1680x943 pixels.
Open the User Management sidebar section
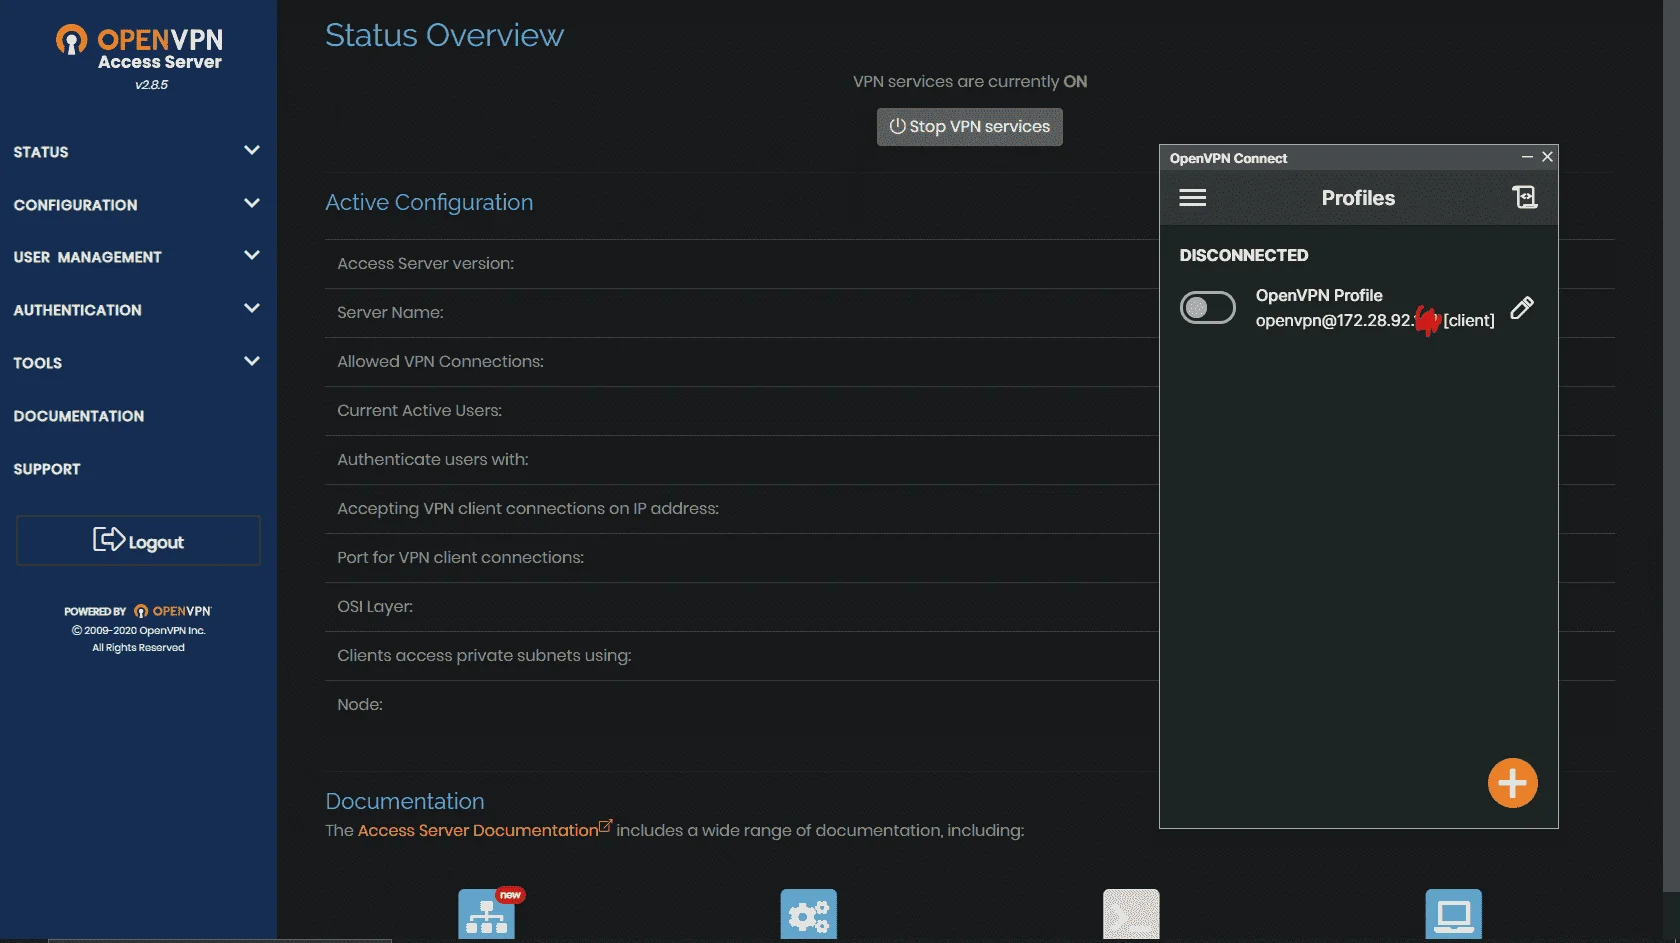pyautogui.click(x=87, y=257)
